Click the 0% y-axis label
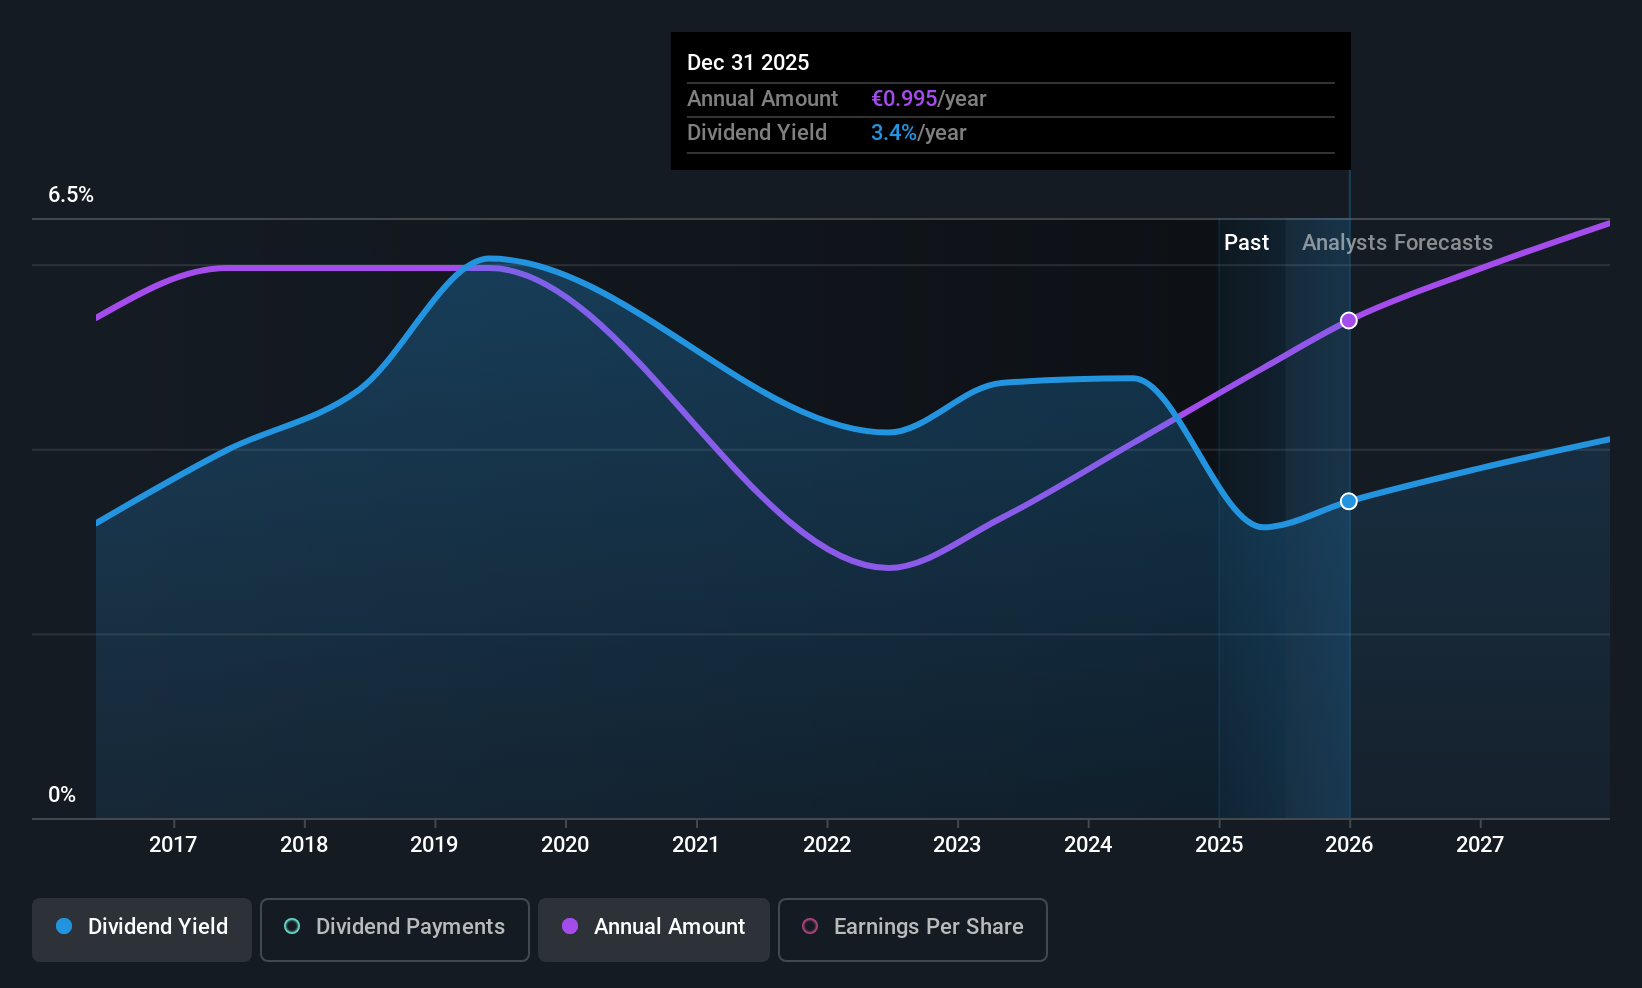This screenshot has height=988, width=1642. click(x=62, y=795)
